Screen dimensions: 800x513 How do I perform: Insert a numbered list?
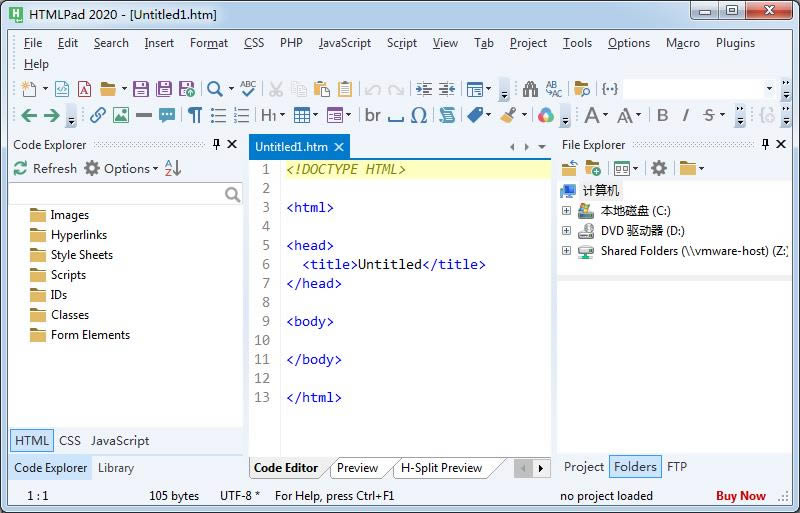click(241, 115)
